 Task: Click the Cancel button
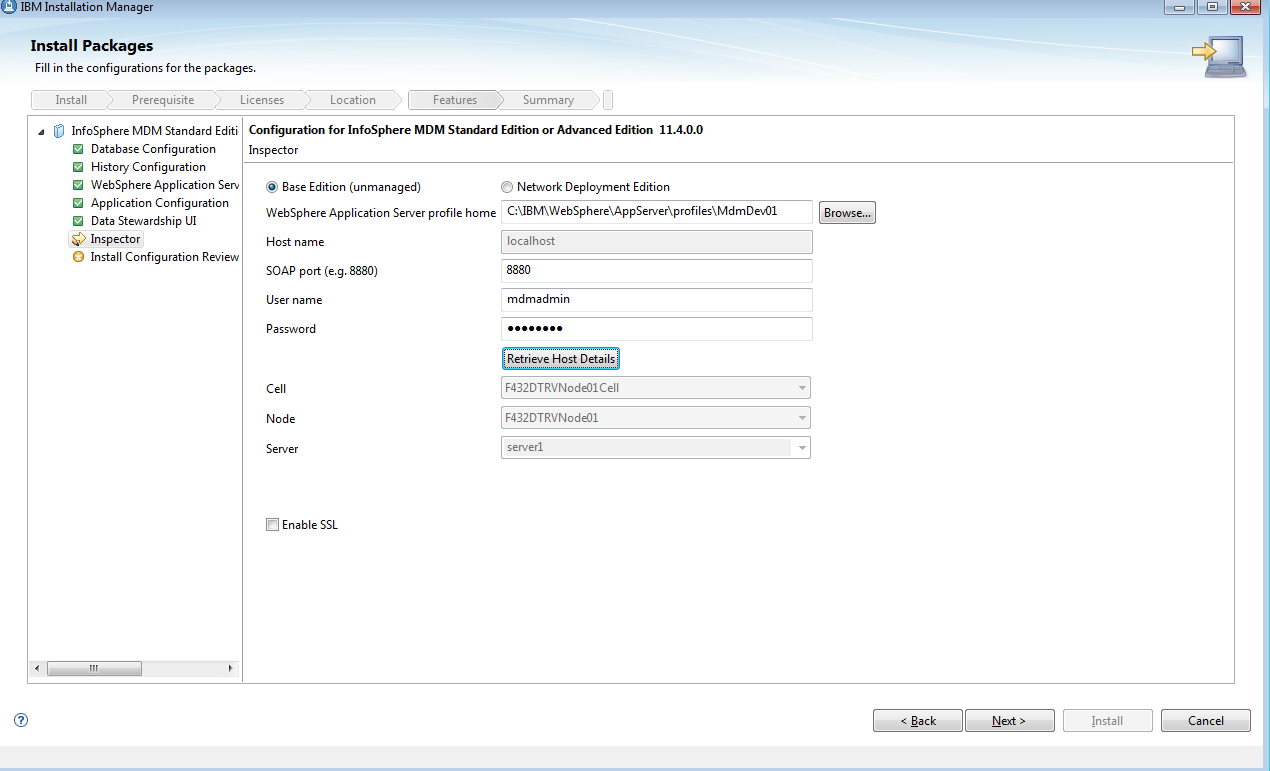(x=1206, y=721)
